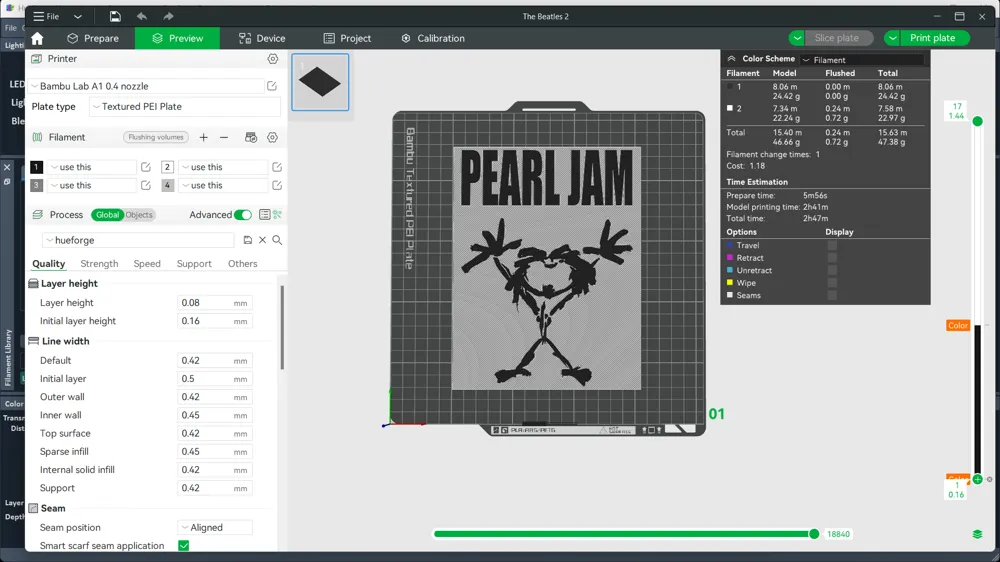Edit filament 2 preset
Image resolution: width=1000 pixels, height=562 pixels.
pos(277,167)
